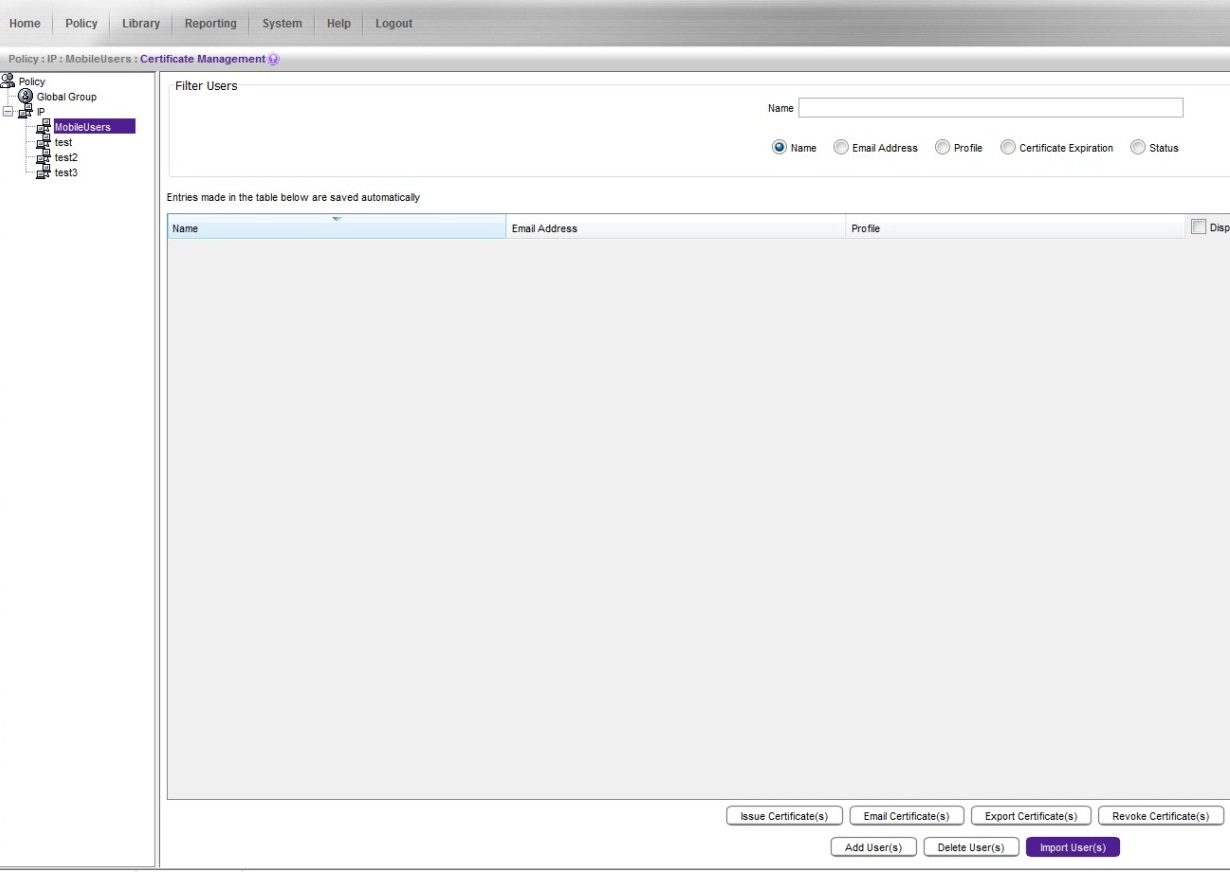Screen dimensions: 1230x872
Task: Sort table by Email Address column
Action: pos(675,228)
